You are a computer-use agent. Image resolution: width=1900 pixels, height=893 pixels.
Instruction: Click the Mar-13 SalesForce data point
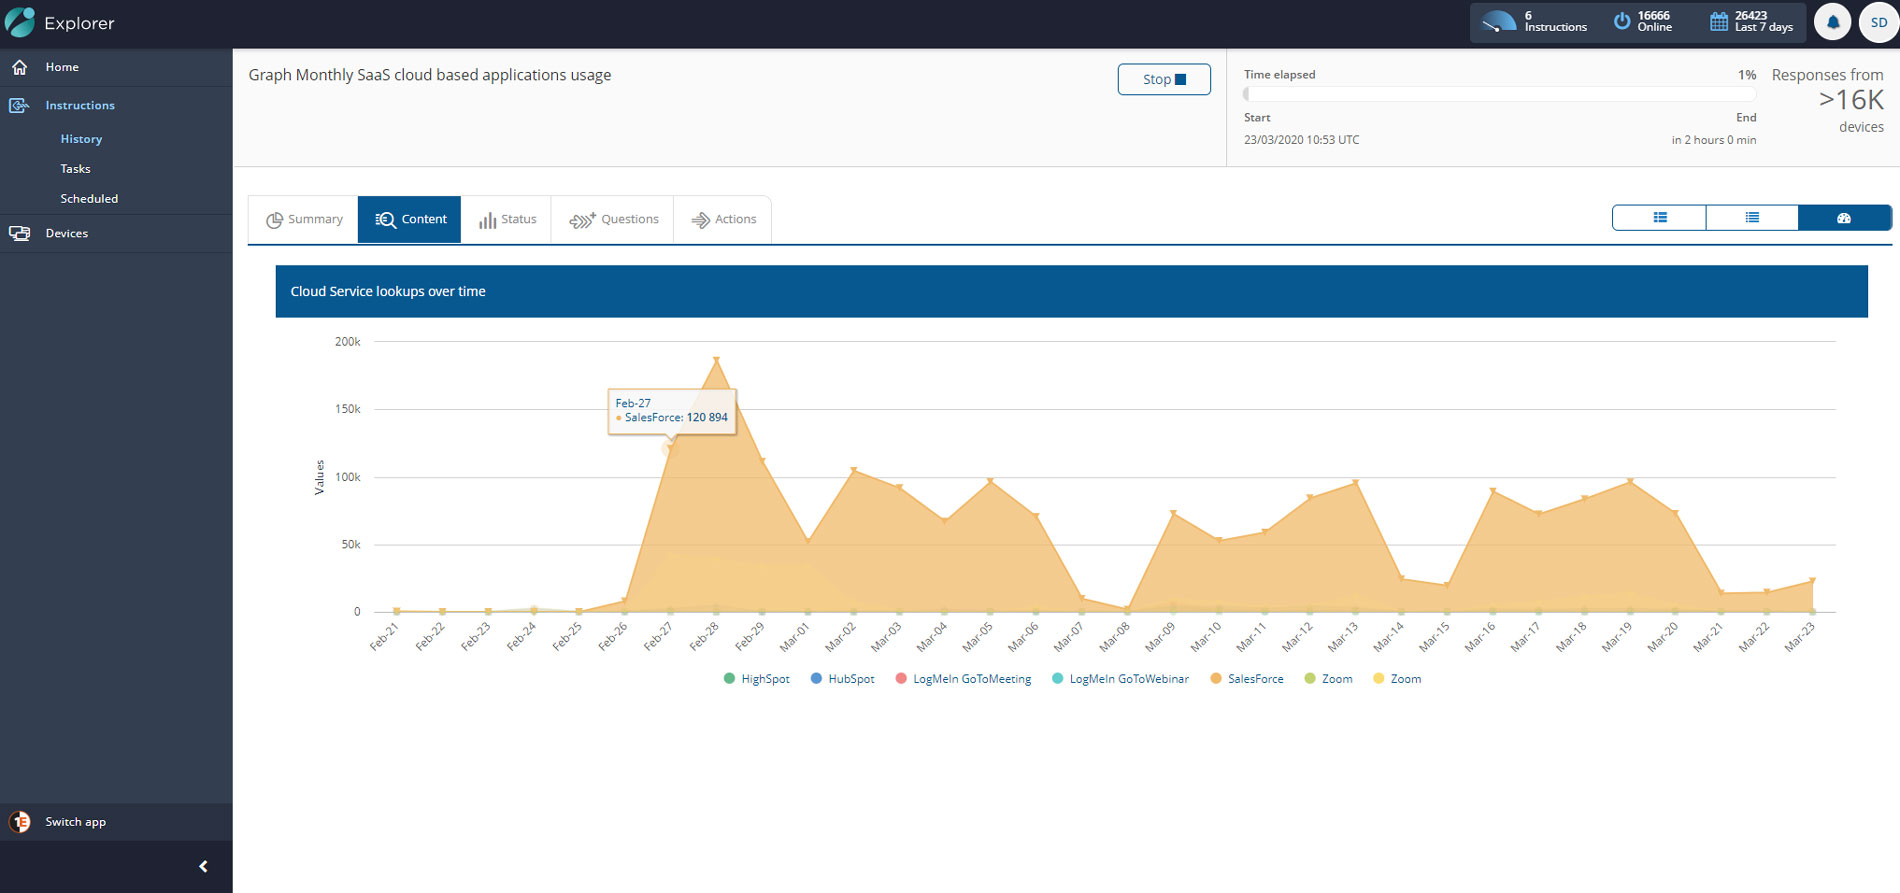(x=1355, y=483)
